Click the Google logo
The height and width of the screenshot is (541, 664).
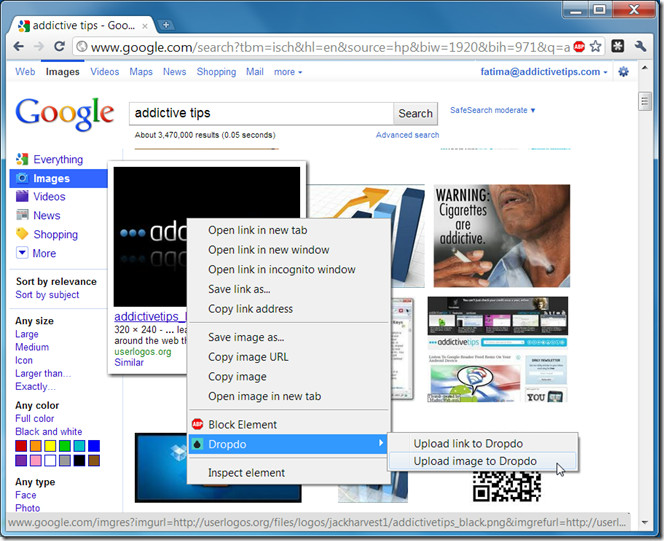point(64,113)
